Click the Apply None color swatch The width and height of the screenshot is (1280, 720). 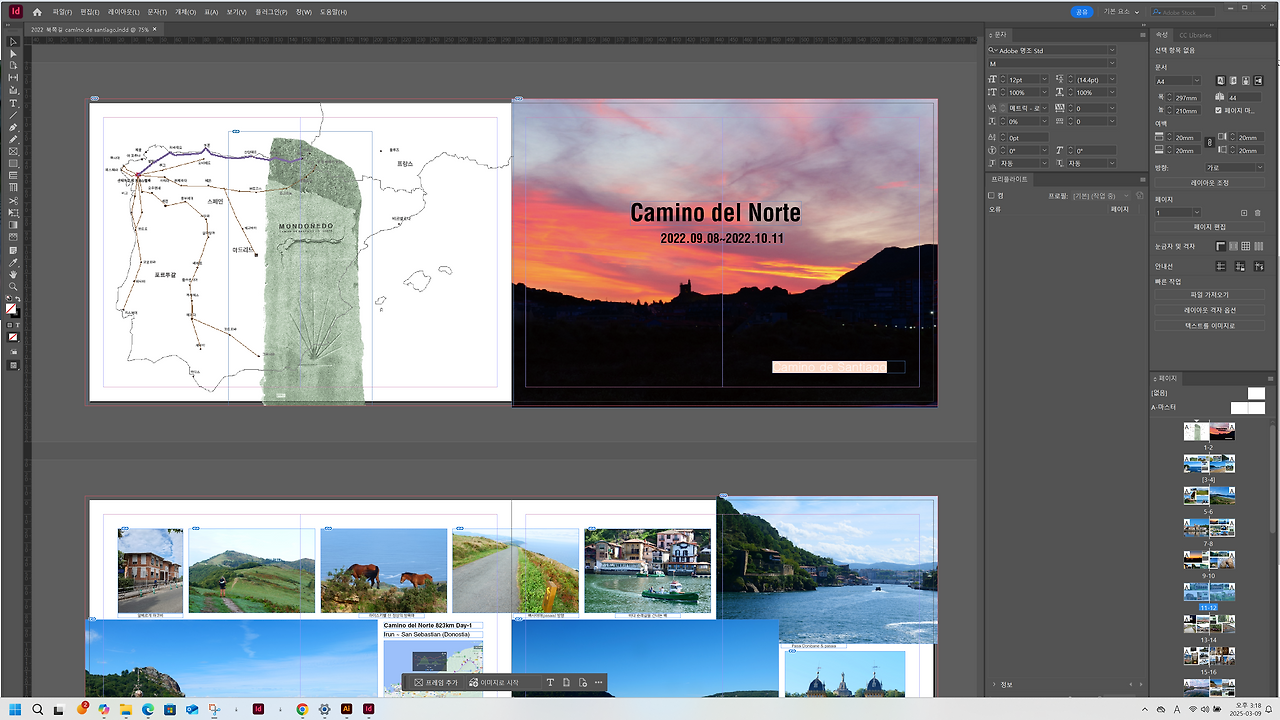(13, 337)
